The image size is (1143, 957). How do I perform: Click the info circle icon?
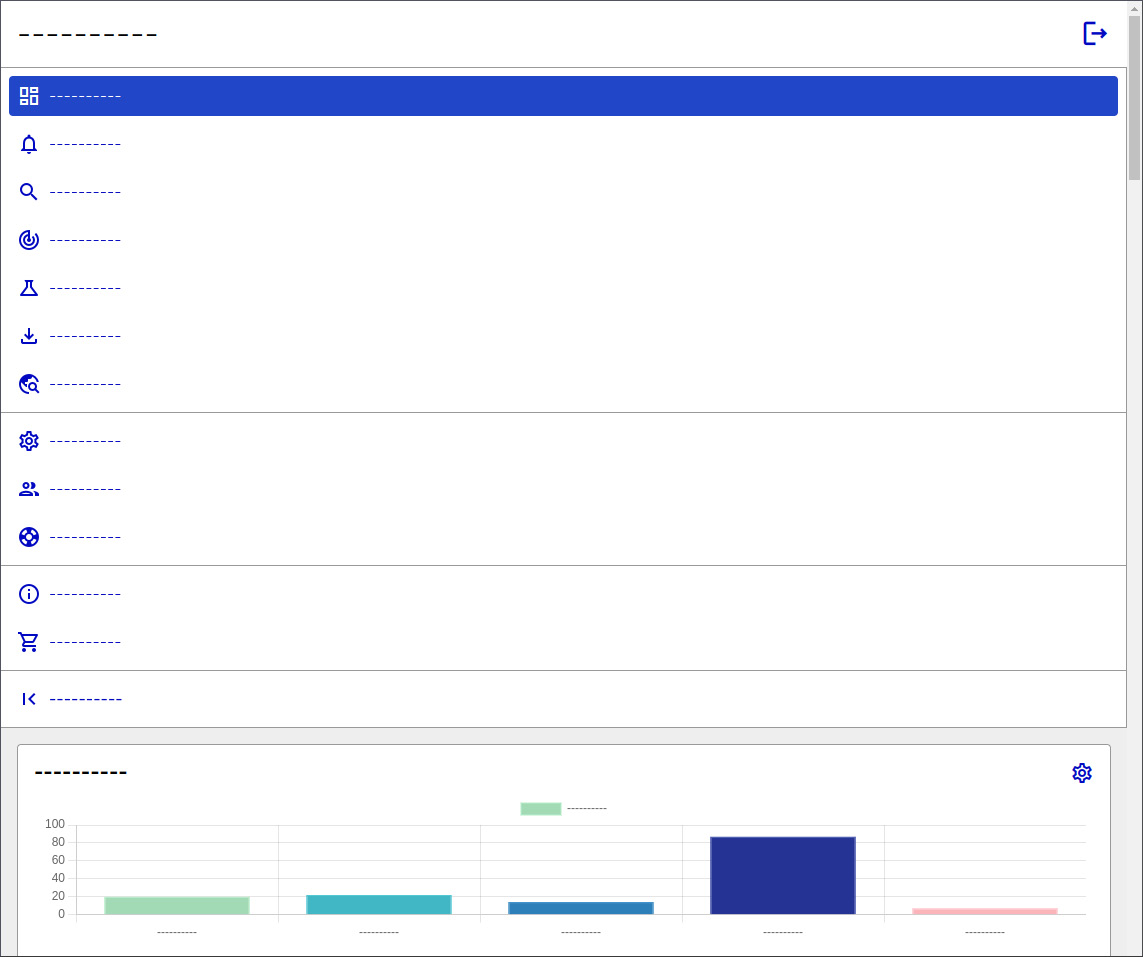coord(29,593)
